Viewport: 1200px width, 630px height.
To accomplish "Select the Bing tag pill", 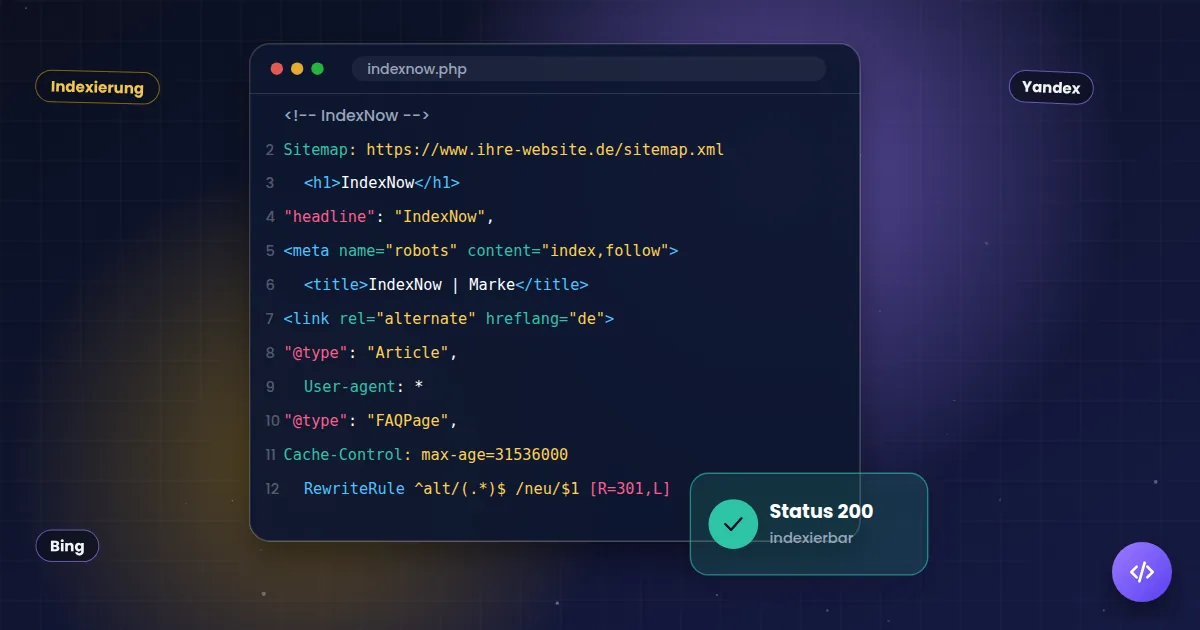I will click(x=67, y=546).
